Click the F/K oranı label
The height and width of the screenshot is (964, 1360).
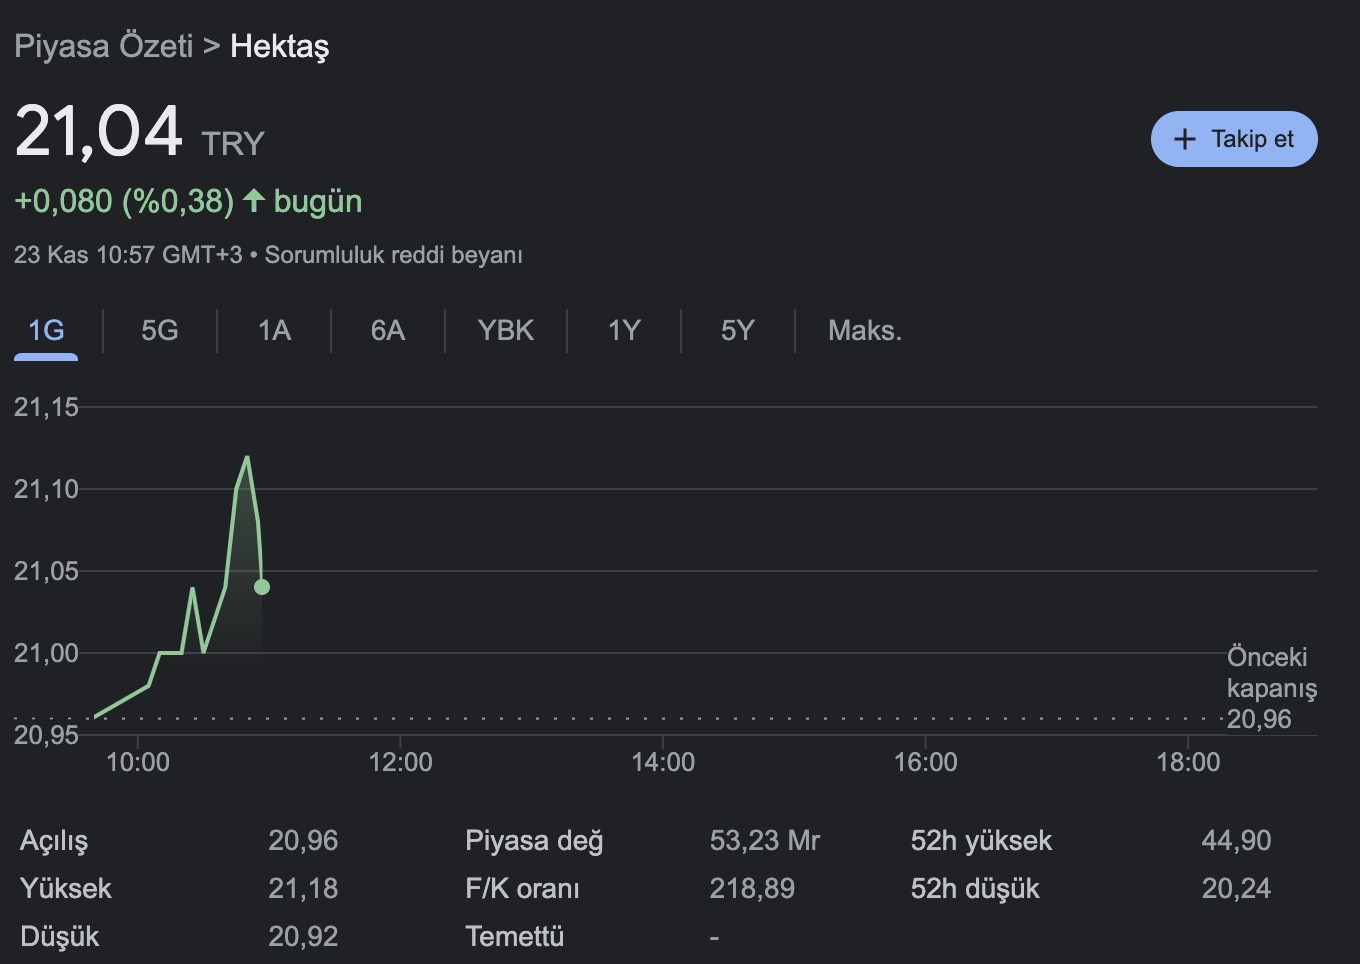pyautogui.click(x=522, y=889)
